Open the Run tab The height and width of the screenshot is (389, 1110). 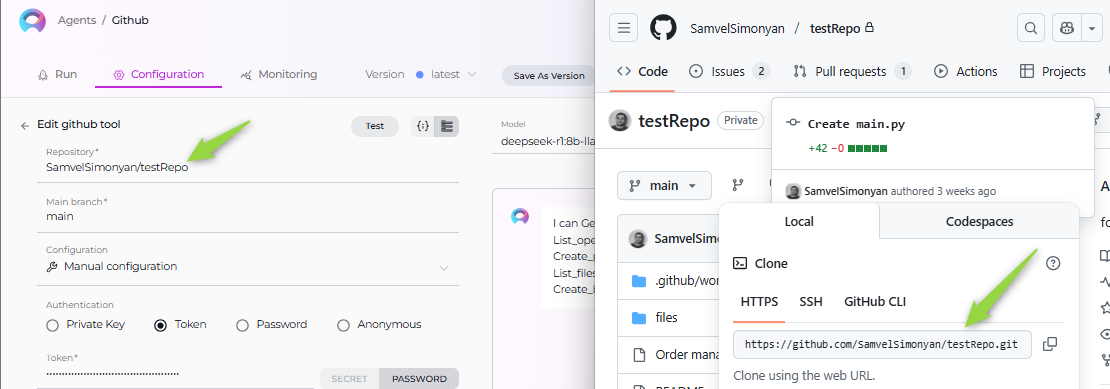[x=57, y=74]
